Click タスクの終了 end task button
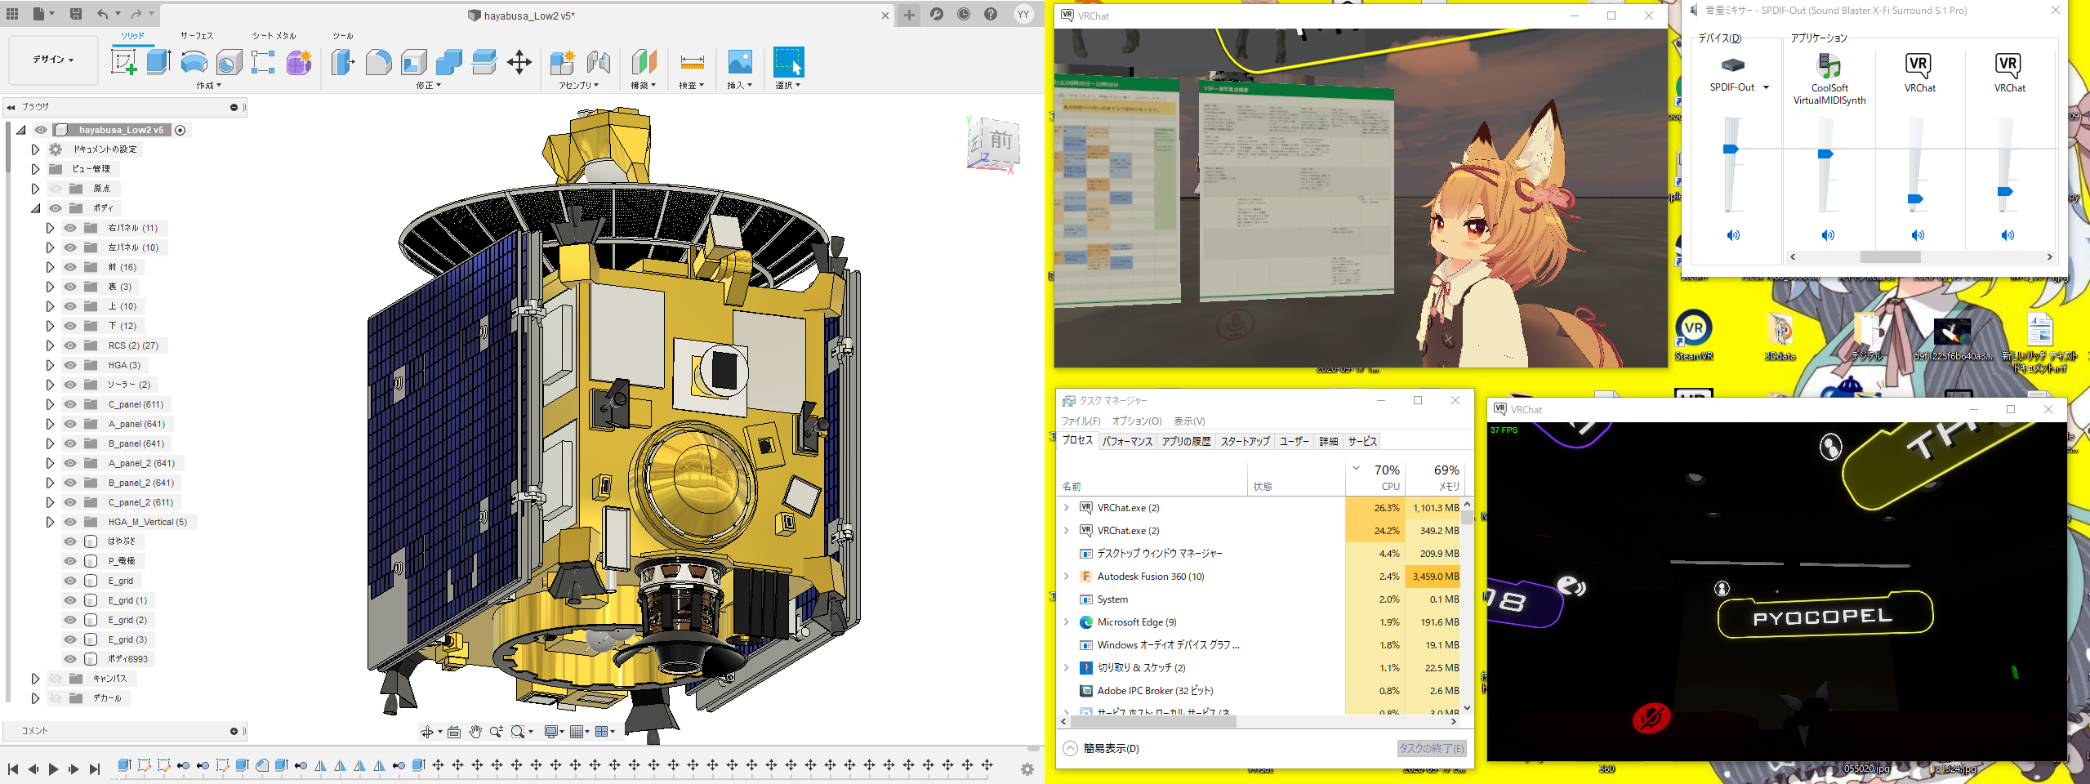The height and width of the screenshot is (784, 2090). [1432, 748]
